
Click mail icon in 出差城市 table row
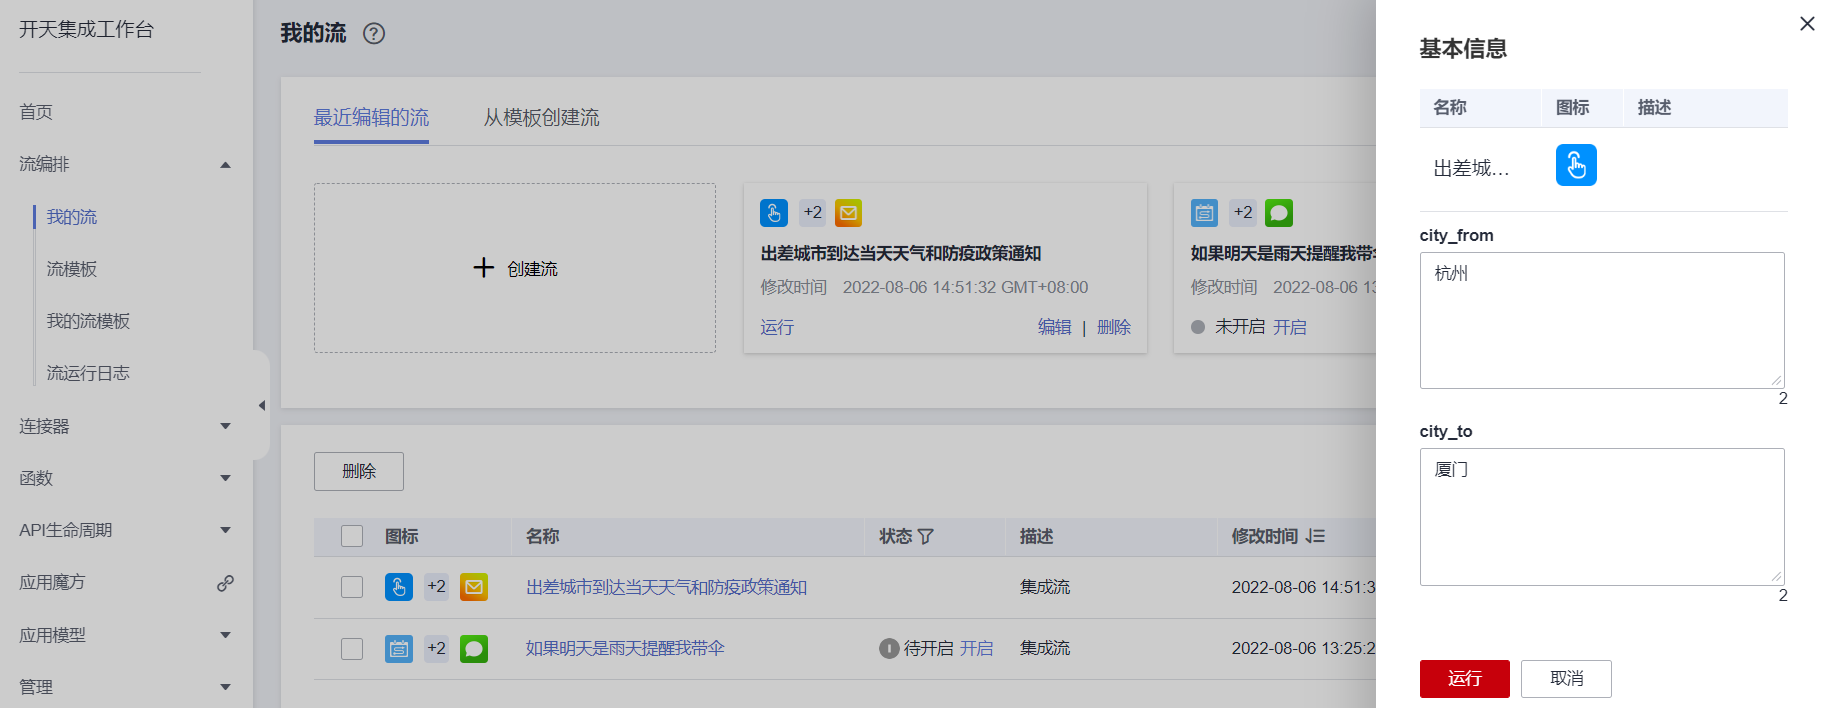(474, 587)
